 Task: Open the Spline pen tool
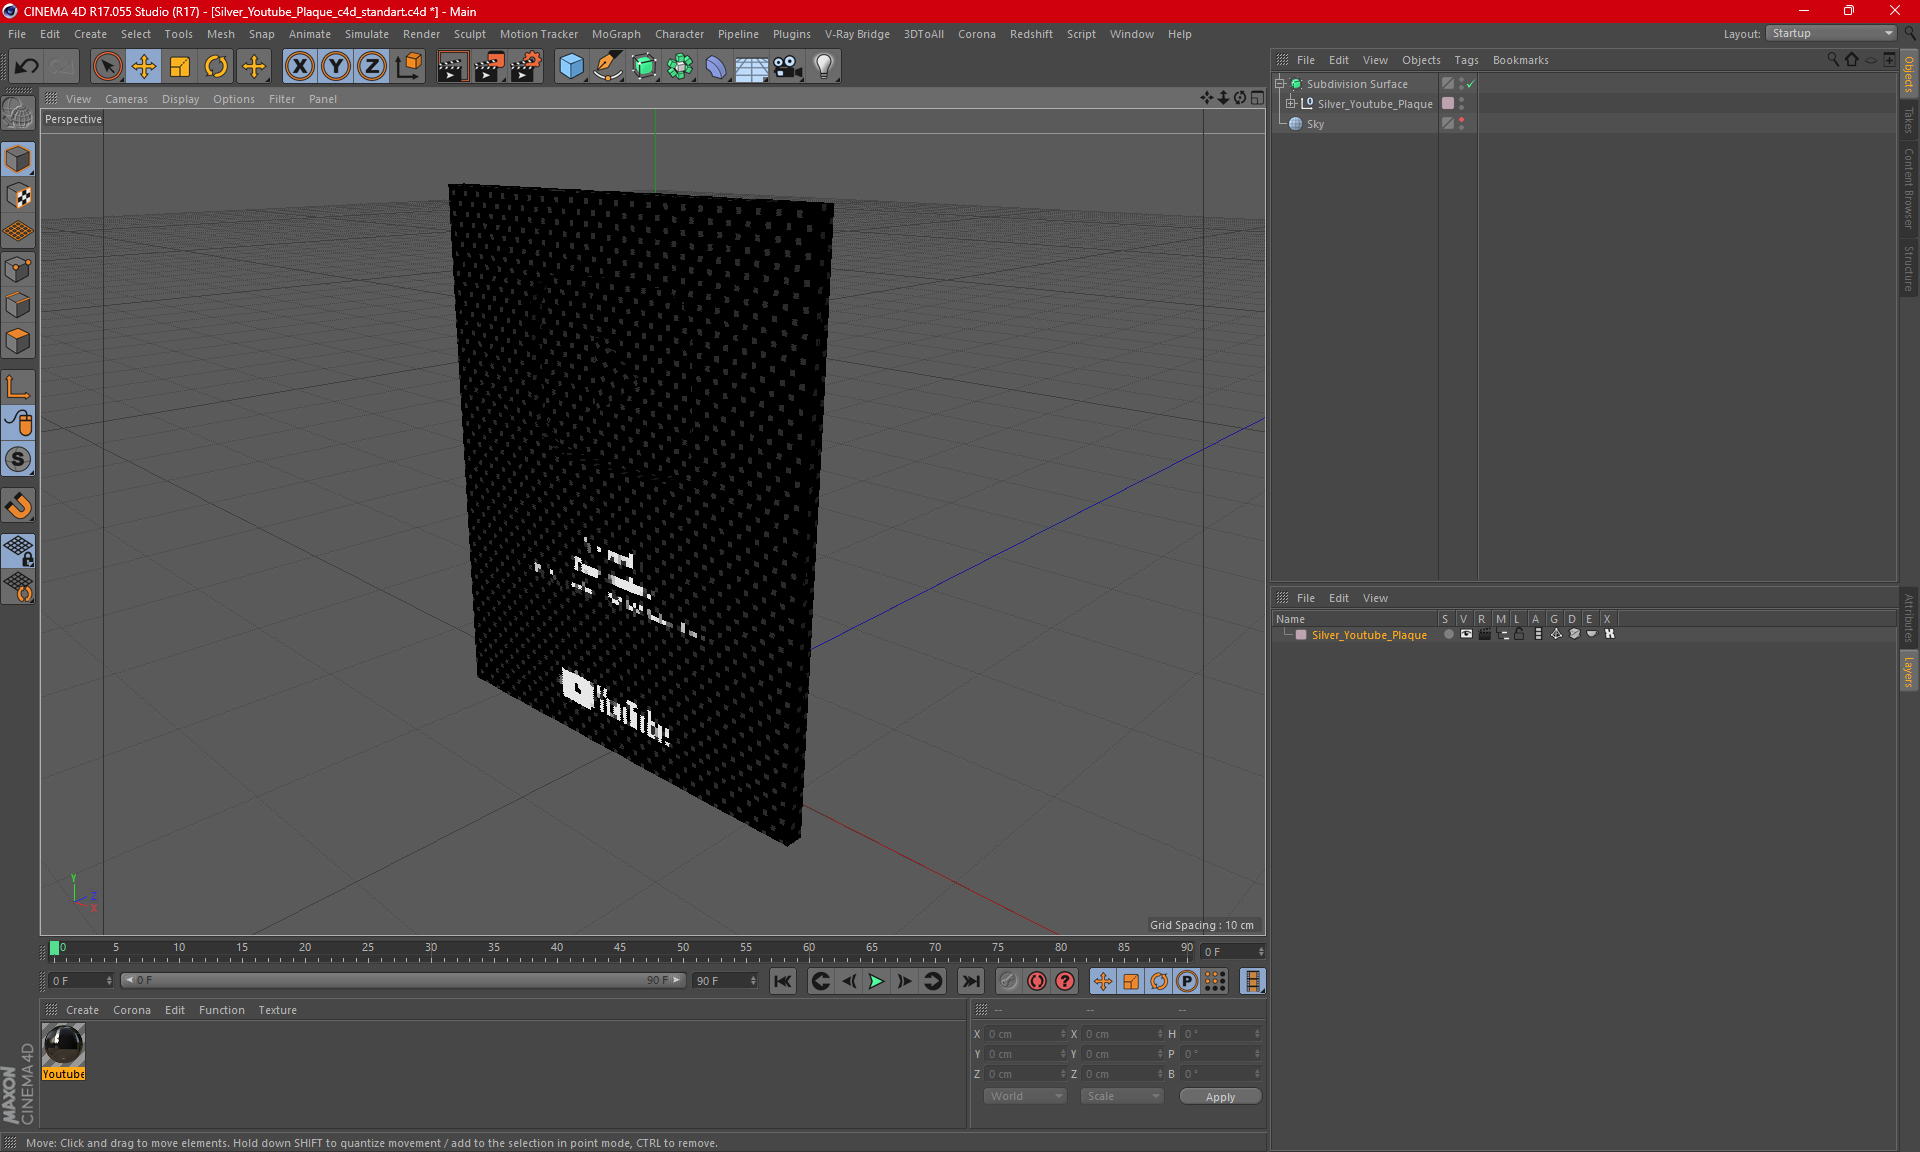coord(608,66)
